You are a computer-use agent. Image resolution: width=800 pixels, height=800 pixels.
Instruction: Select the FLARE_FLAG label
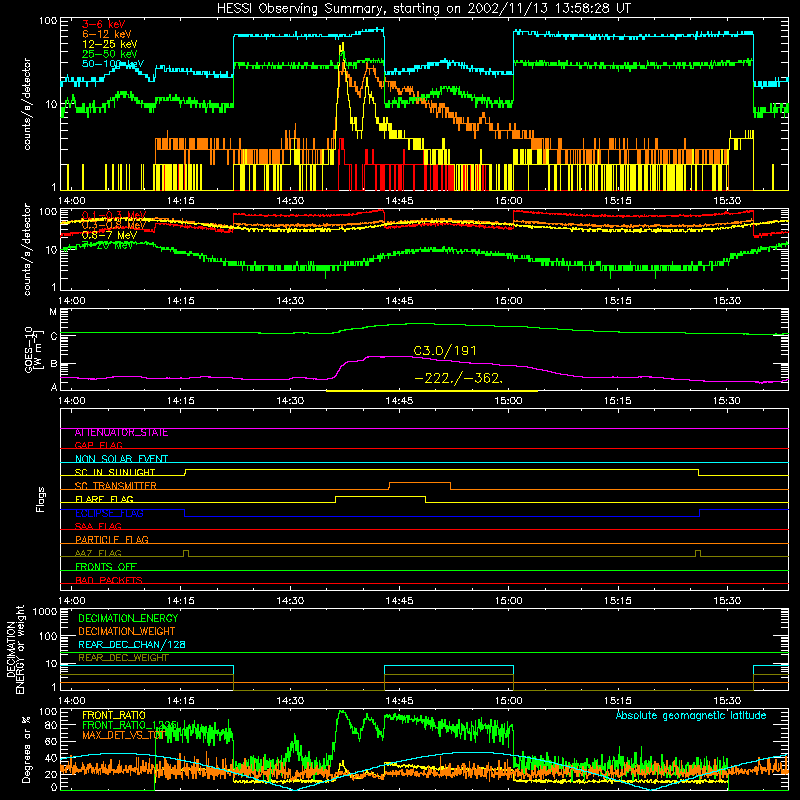pos(104,499)
